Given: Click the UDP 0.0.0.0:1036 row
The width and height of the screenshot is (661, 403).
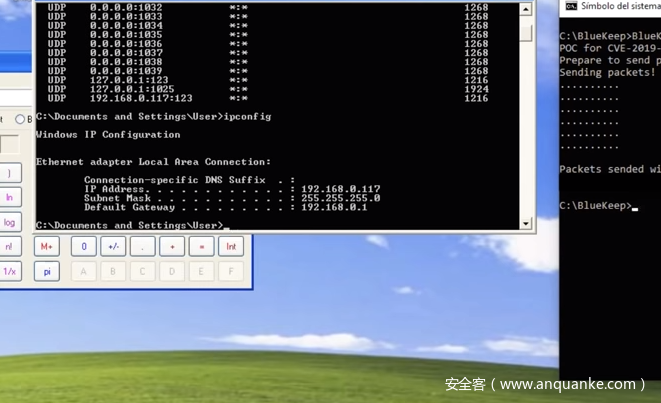Looking at the screenshot, I should tap(268, 44).
